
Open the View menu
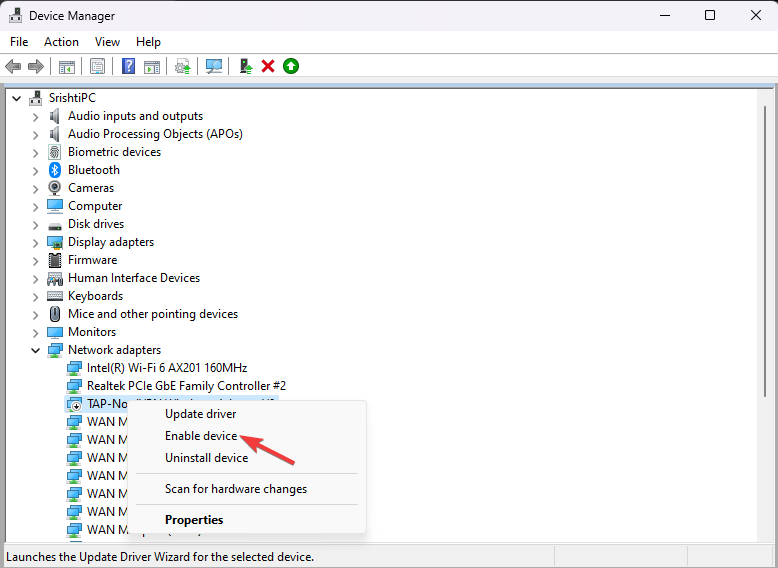pyautogui.click(x=107, y=42)
